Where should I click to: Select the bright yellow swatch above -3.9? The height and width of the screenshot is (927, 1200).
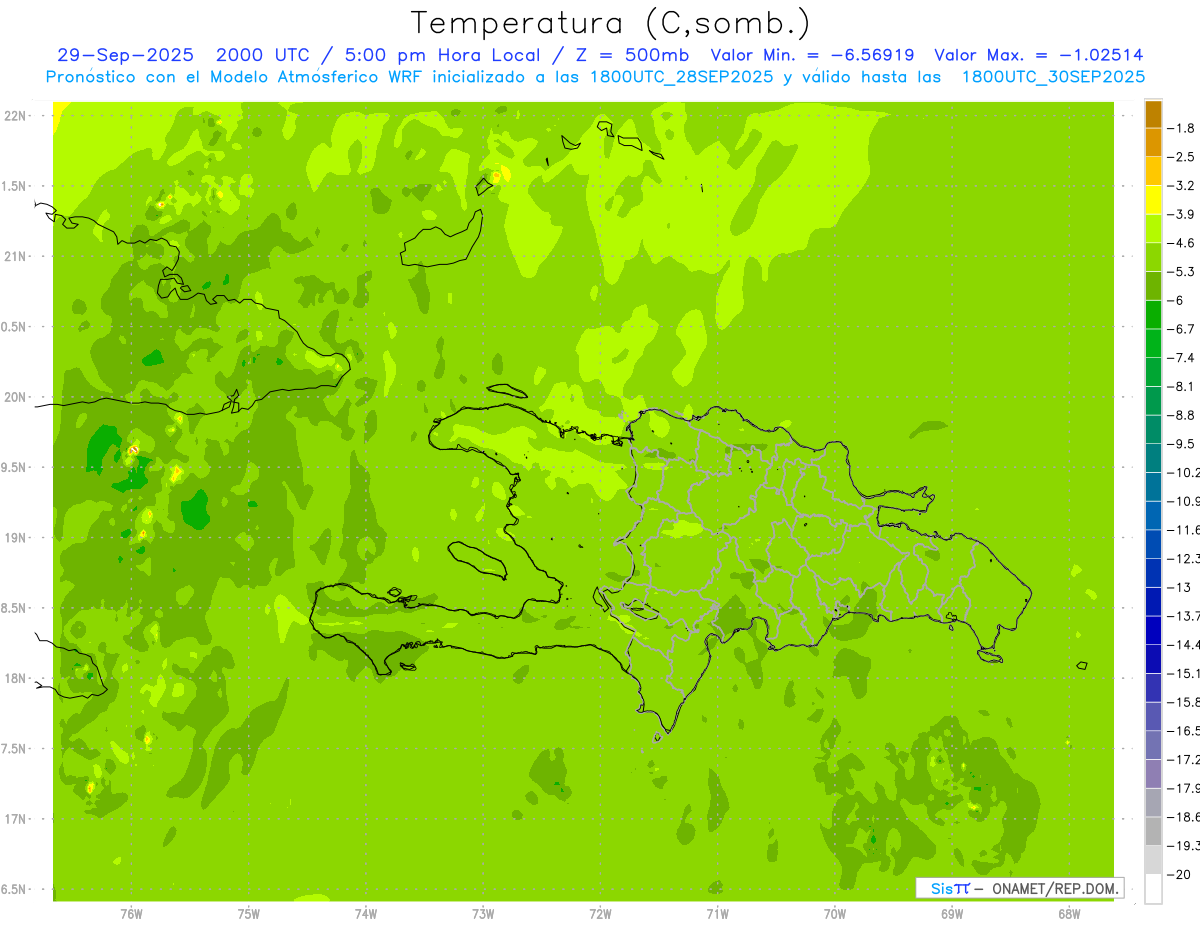pos(1153,200)
